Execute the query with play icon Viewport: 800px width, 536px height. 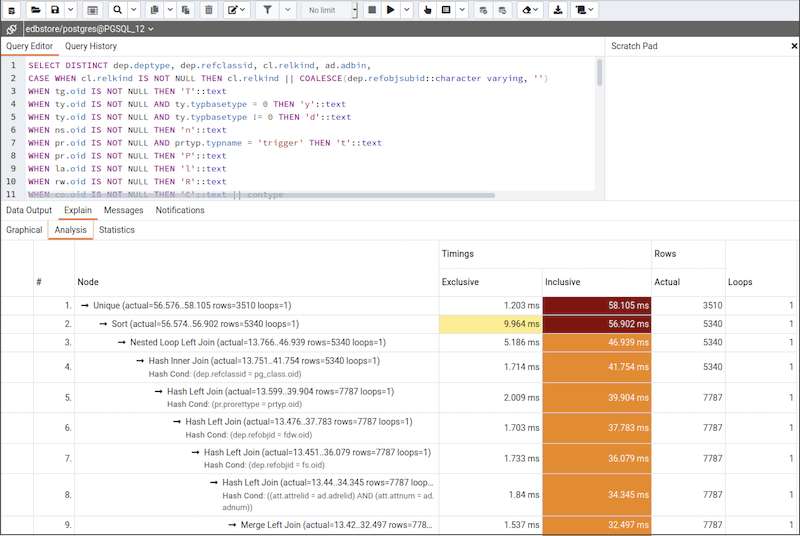point(390,10)
